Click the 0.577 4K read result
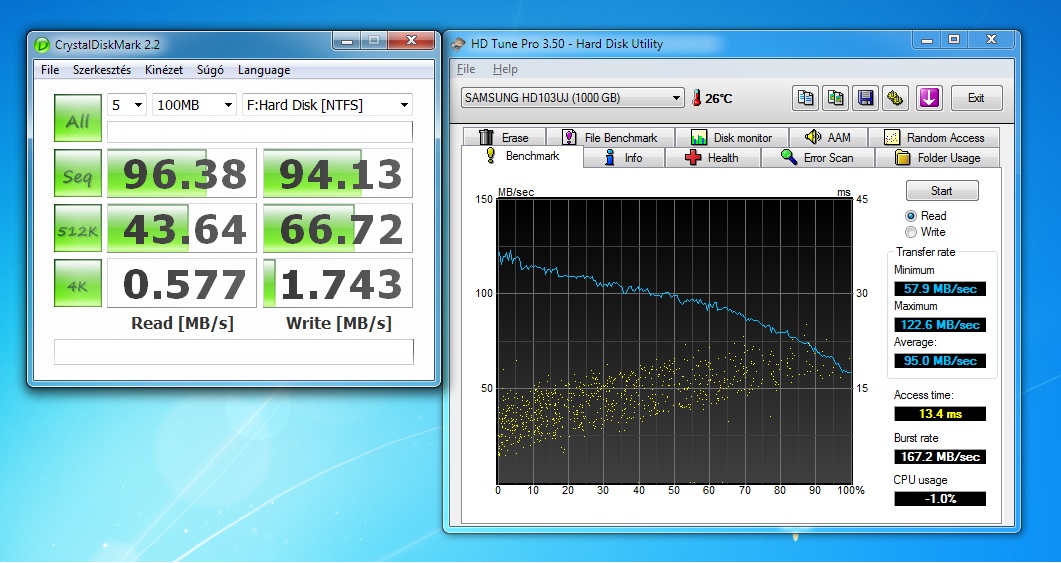 pos(182,283)
